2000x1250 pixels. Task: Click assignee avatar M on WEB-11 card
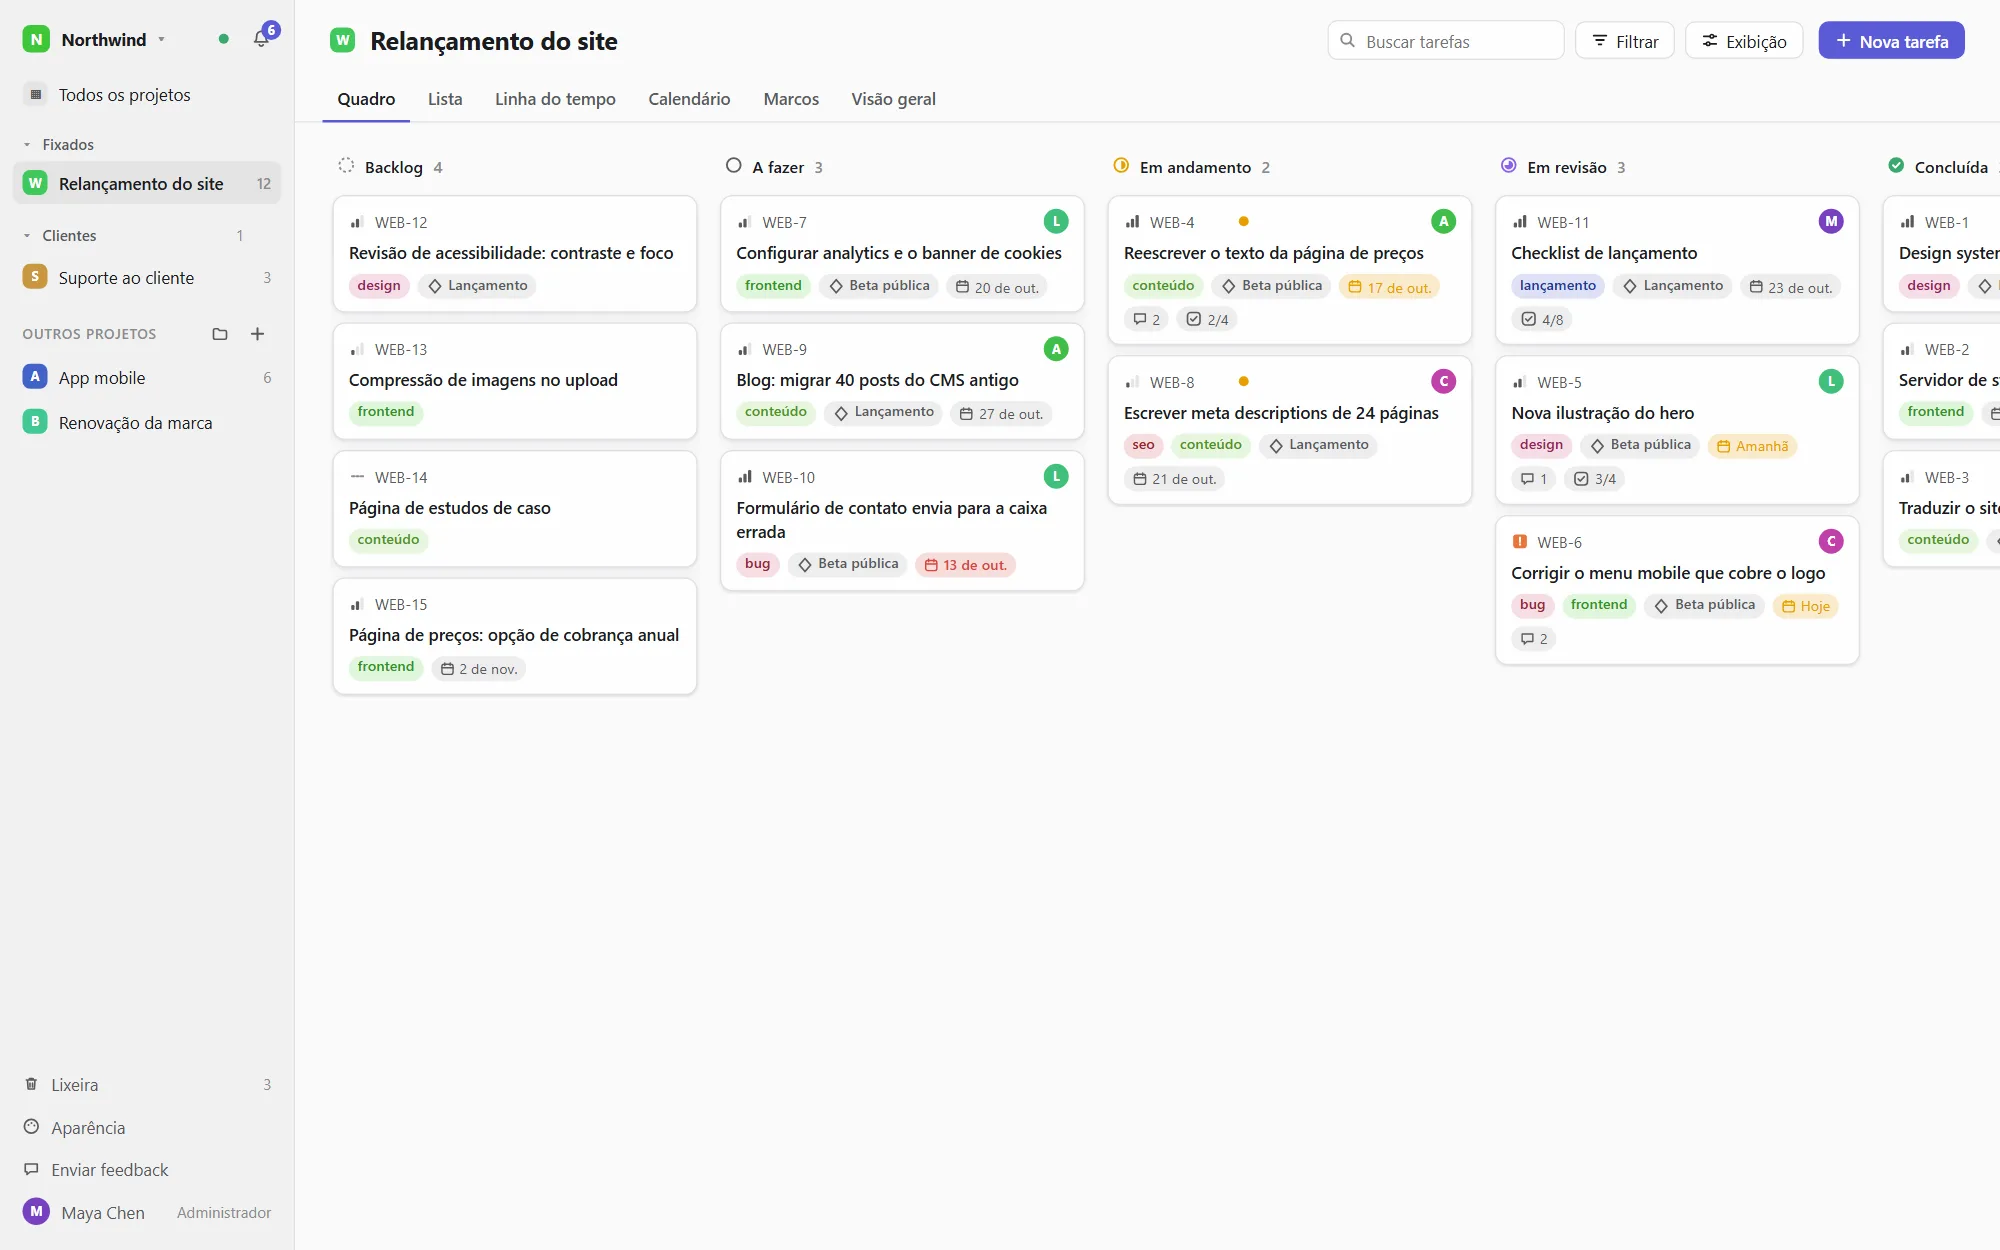click(x=1831, y=222)
